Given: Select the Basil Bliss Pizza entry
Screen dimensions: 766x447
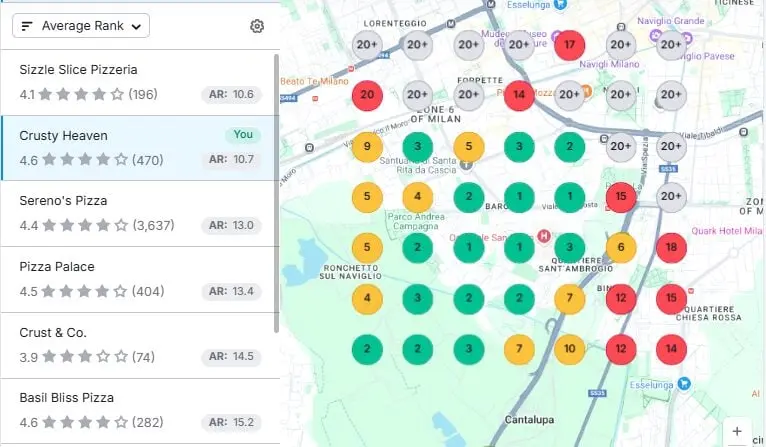Looking at the screenshot, I should 140,411.
